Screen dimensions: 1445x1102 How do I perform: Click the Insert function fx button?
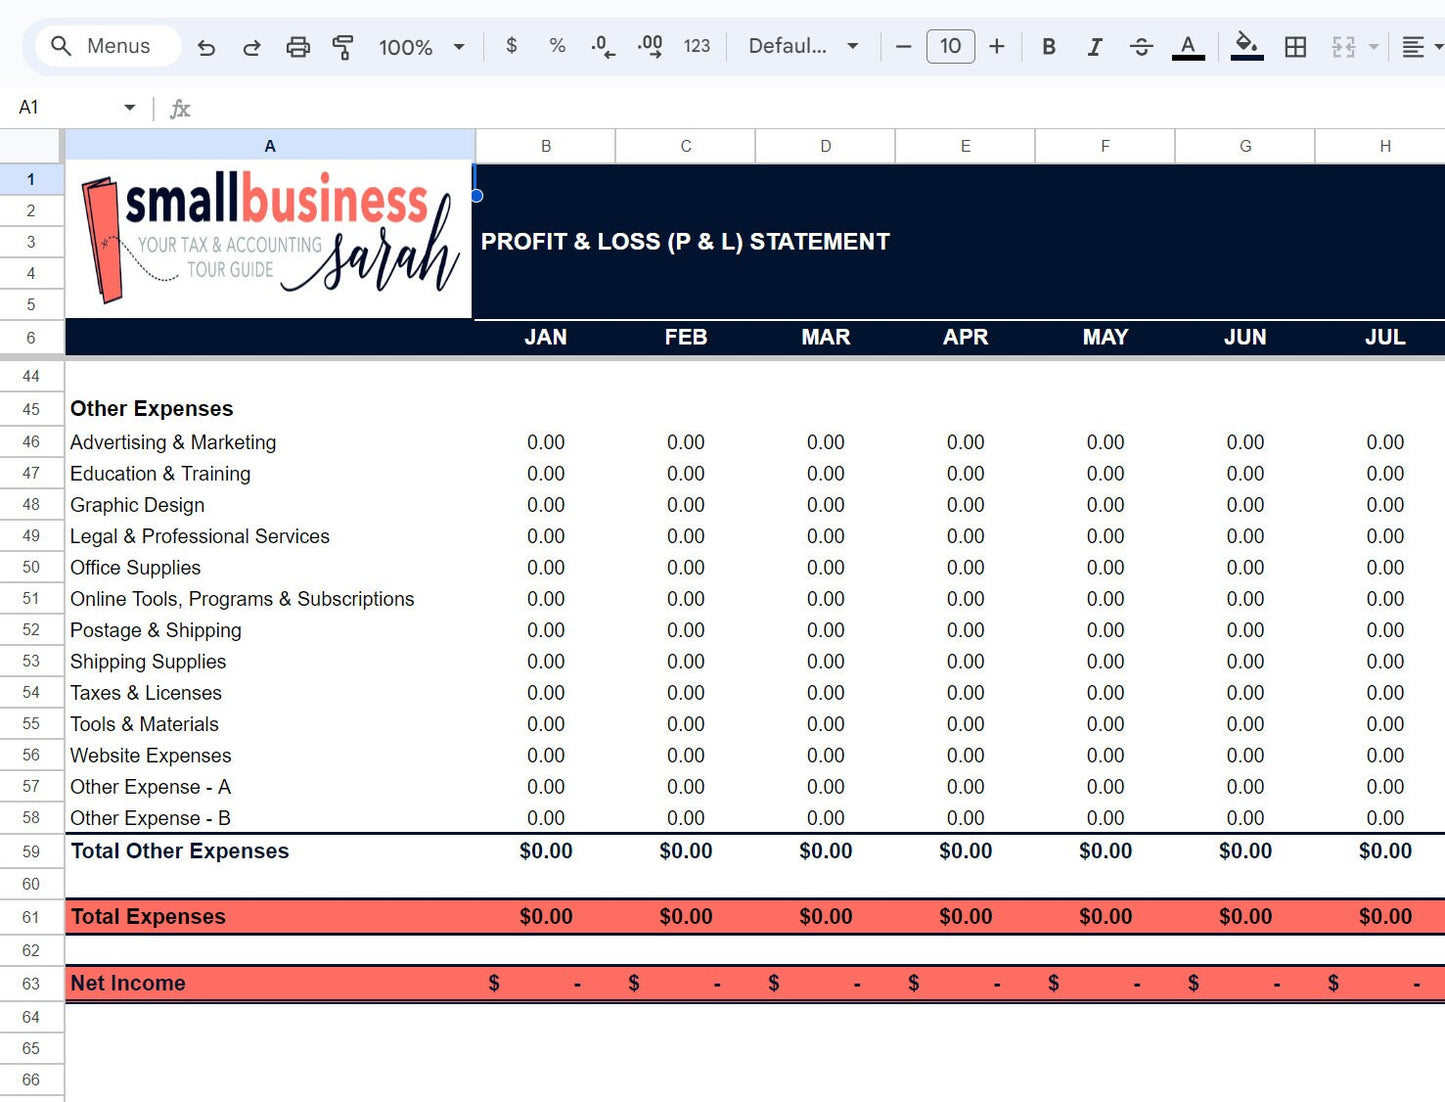[x=180, y=108]
